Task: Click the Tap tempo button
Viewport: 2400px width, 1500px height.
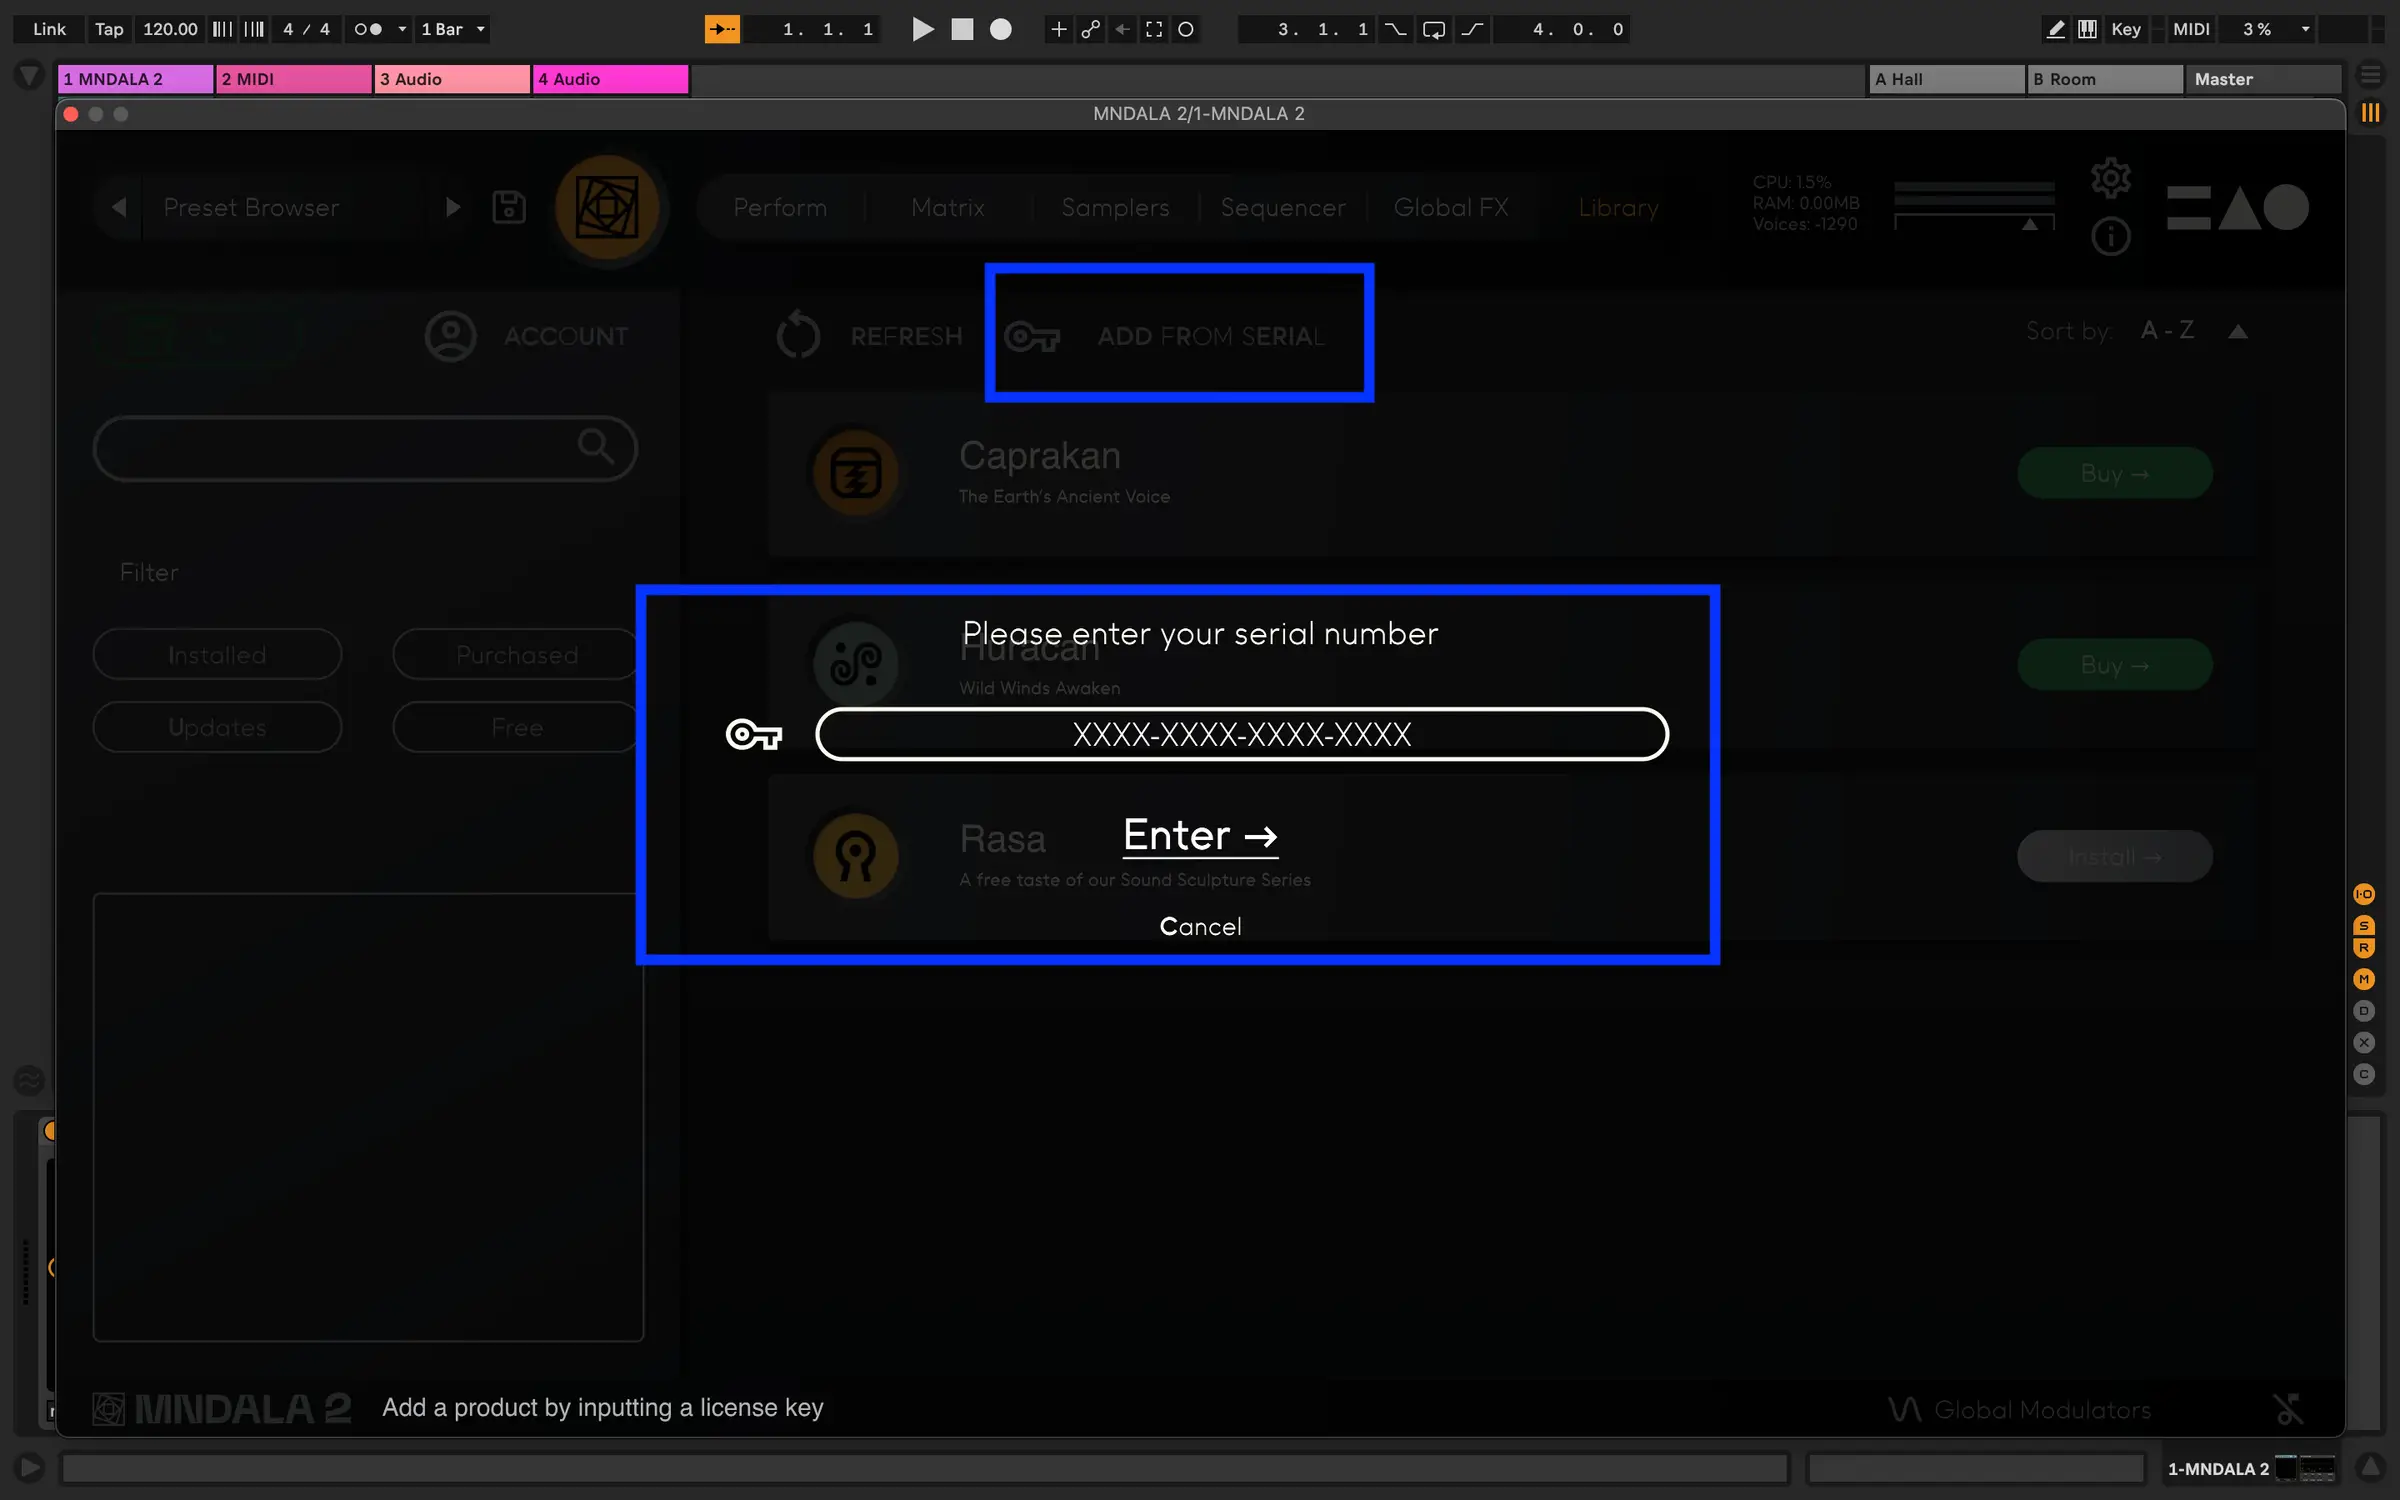Action: click(x=109, y=29)
